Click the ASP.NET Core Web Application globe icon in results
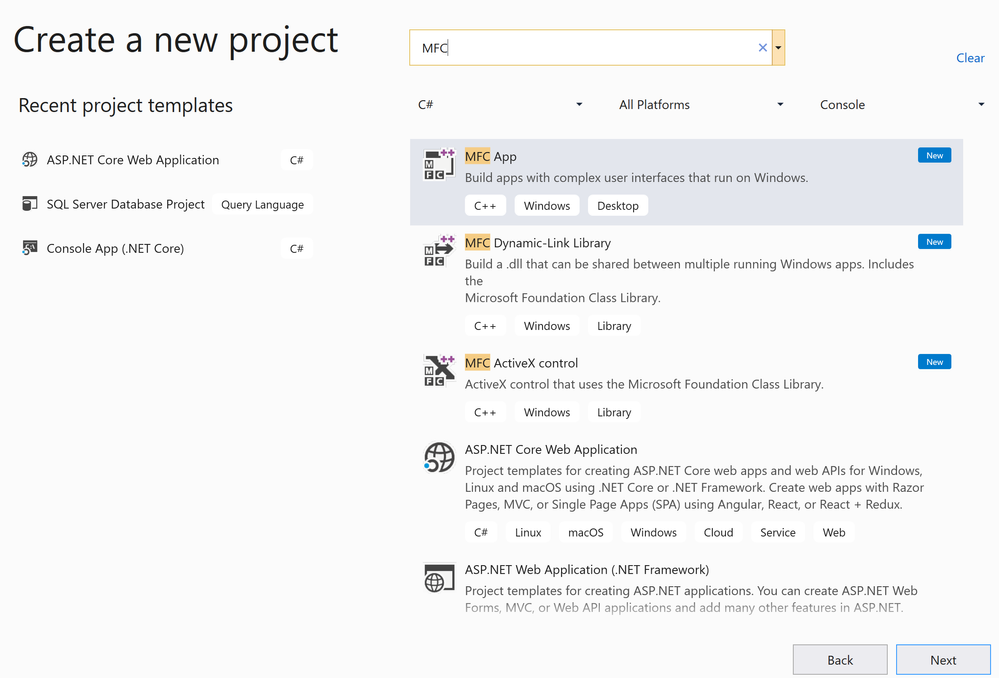Image resolution: width=999 pixels, height=678 pixels. click(x=439, y=458)
